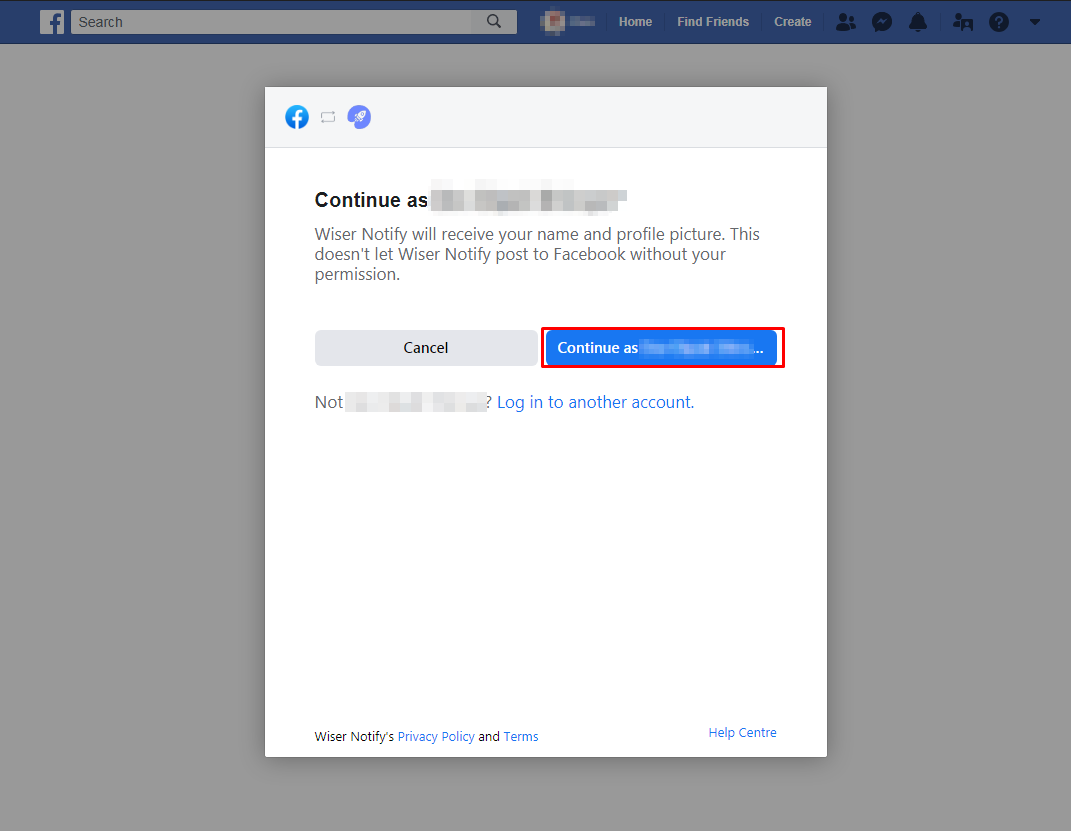Screen dimensions: 1071x831
Task: Open the Quick Help question mark icon
Action: click(x=999, y=22)
